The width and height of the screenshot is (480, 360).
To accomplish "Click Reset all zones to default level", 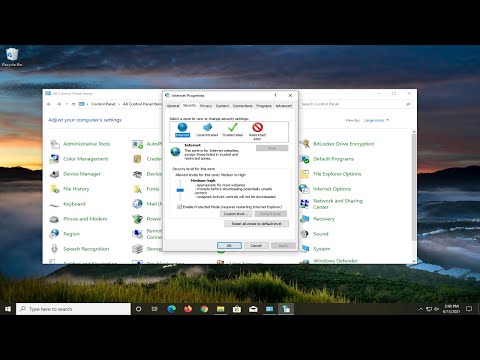I will tap(256, 224).
